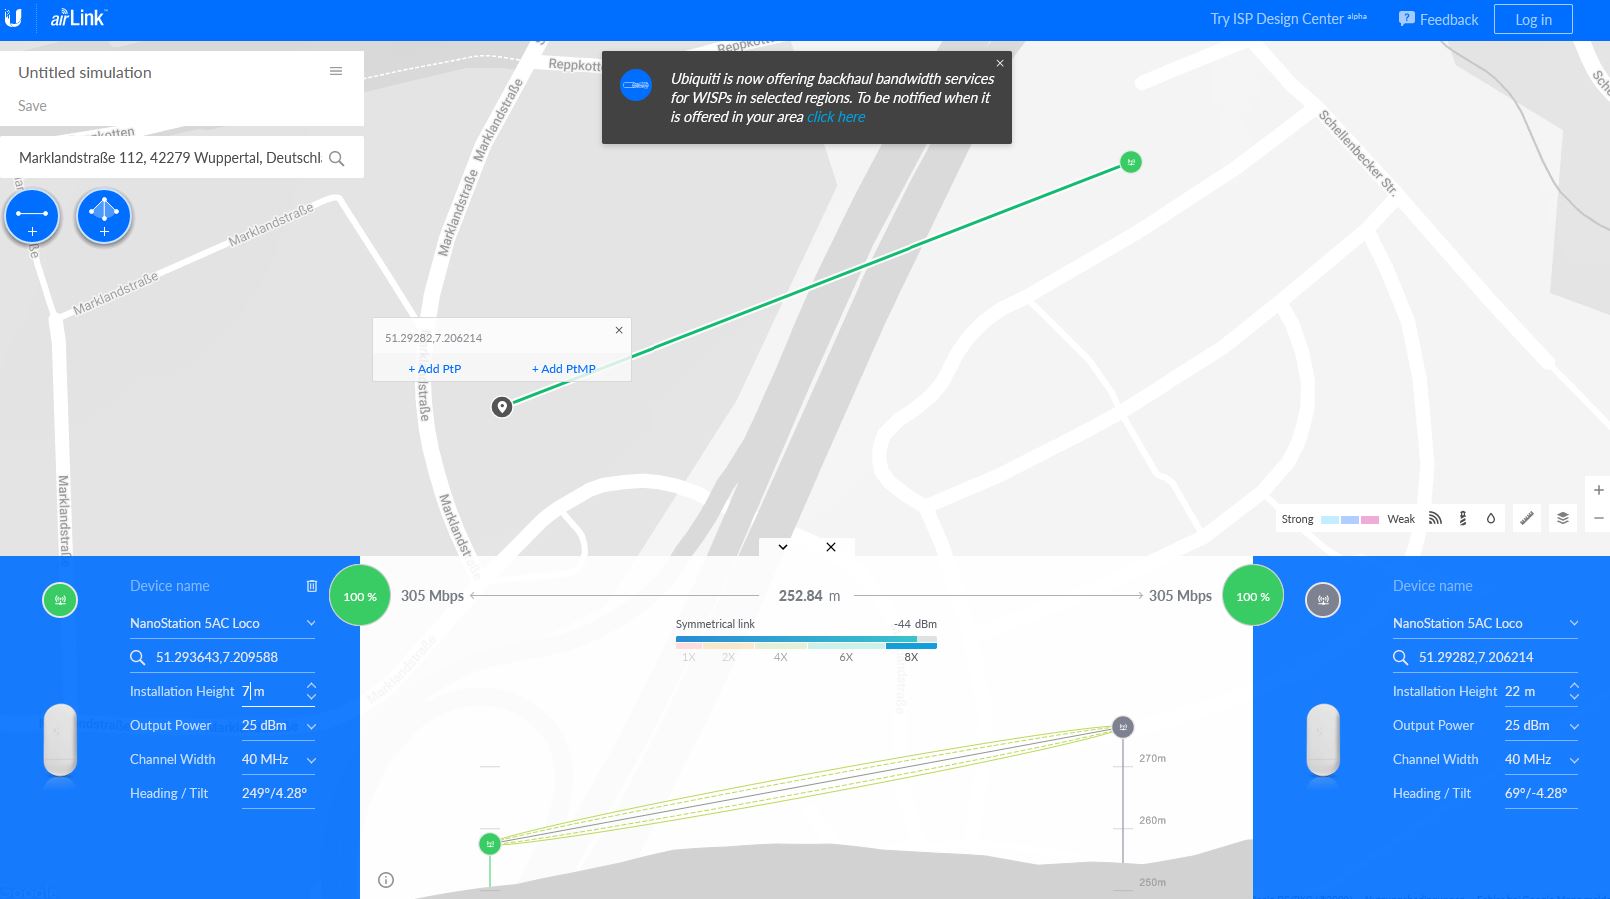Viewport: 1610px width, 899px height.
Task: Click the + Add PtP link
Action: coord(435,369)
